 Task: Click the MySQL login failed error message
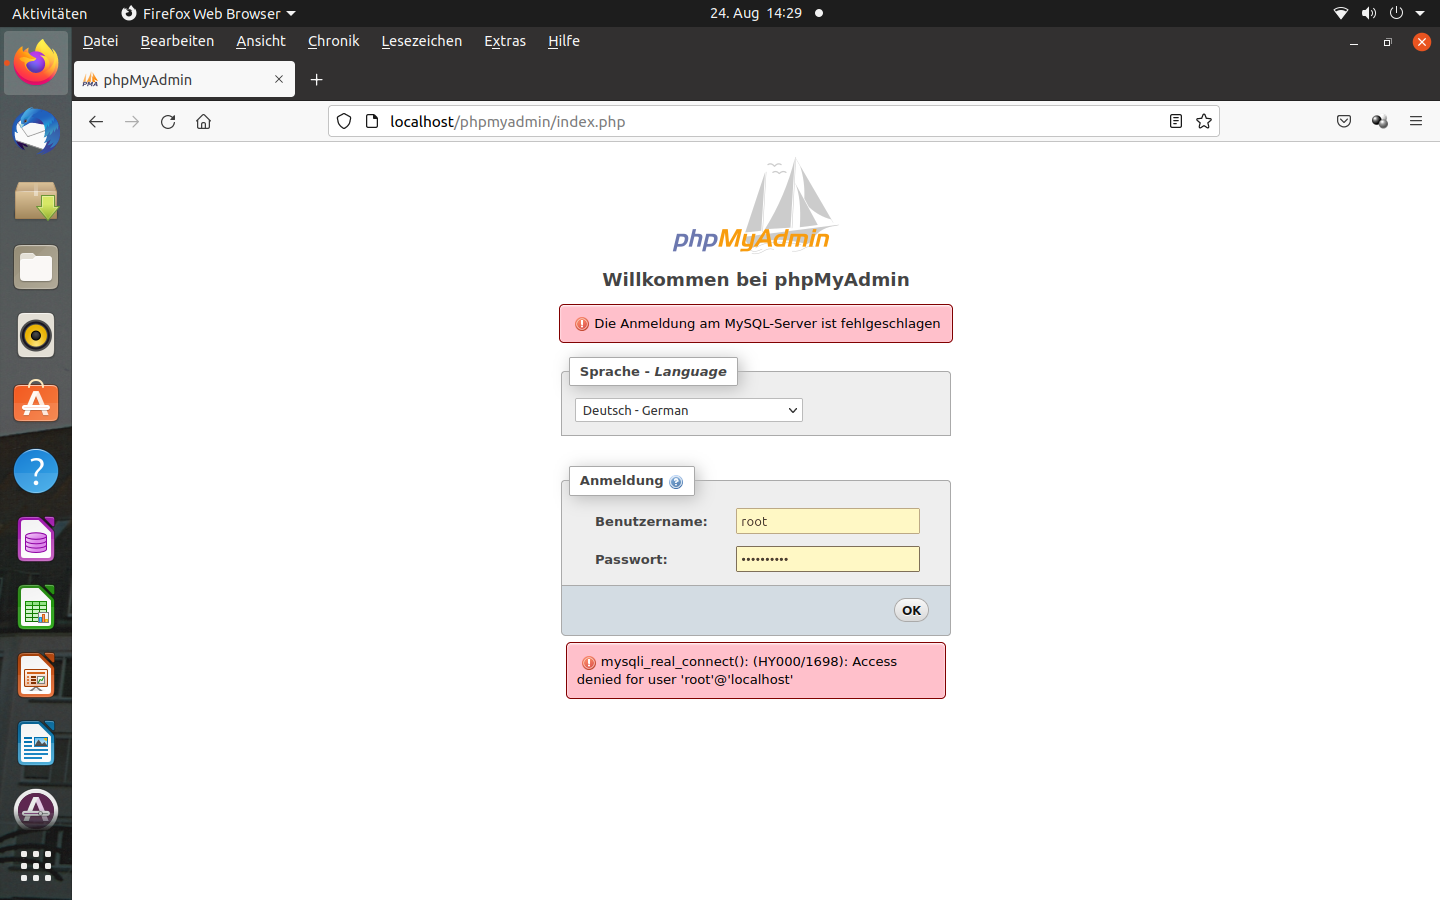(756, 323)
